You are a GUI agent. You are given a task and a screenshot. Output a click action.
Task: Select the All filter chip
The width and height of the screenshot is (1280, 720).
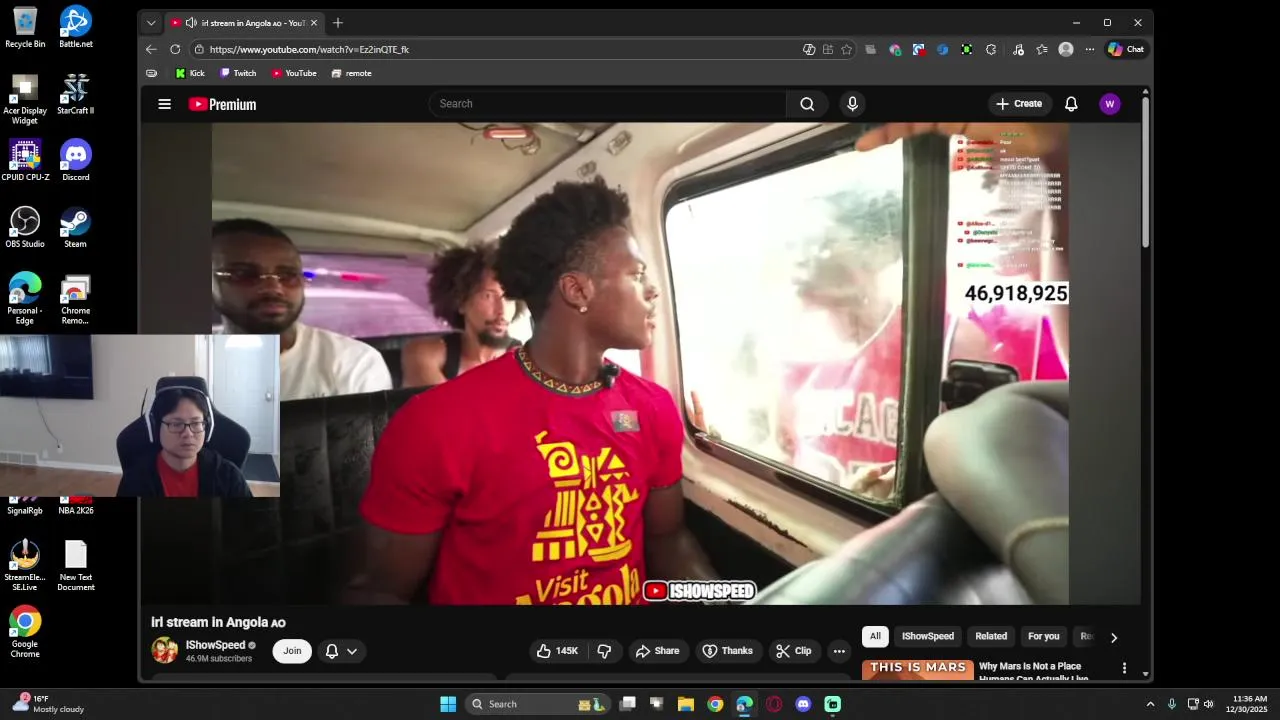(x=875, y=636)
